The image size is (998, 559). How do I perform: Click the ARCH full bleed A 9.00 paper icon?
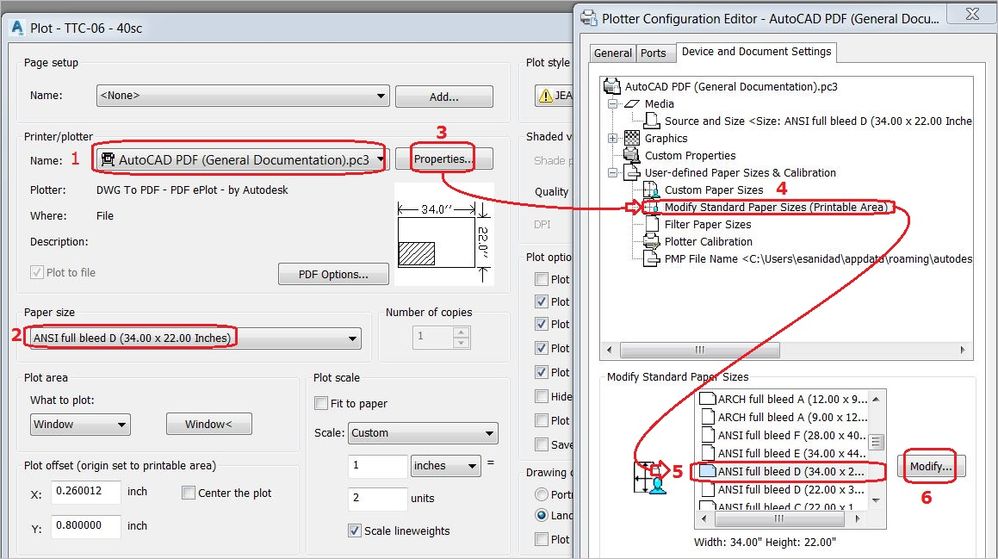[x=708, y=416]
